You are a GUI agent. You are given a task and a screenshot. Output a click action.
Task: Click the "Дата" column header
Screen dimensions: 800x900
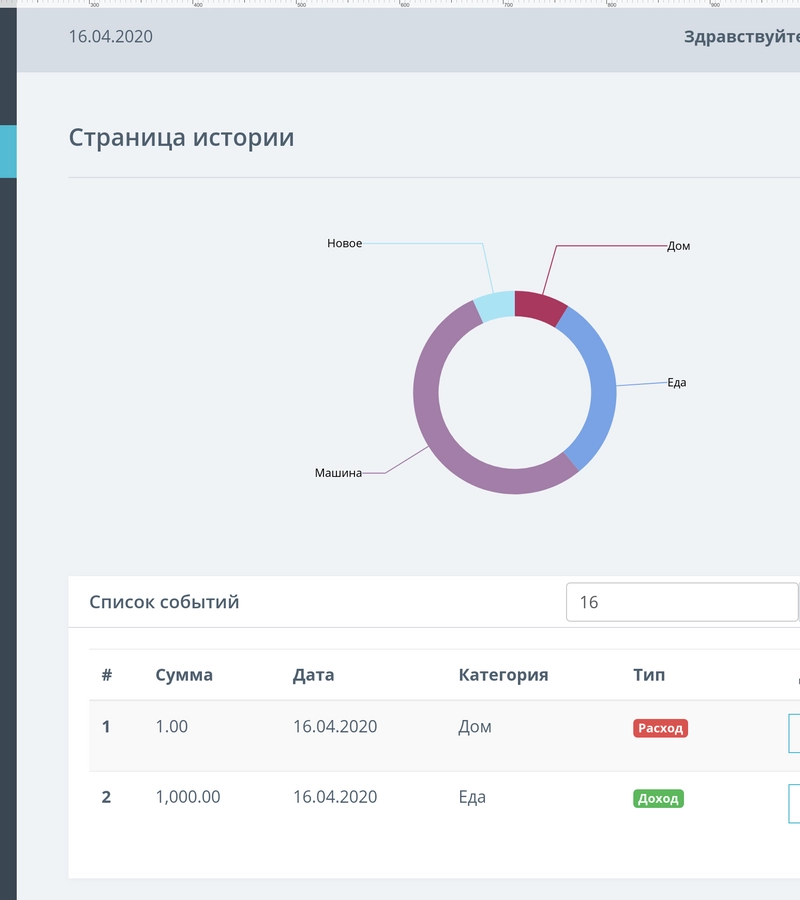click(x=313, y=675)
